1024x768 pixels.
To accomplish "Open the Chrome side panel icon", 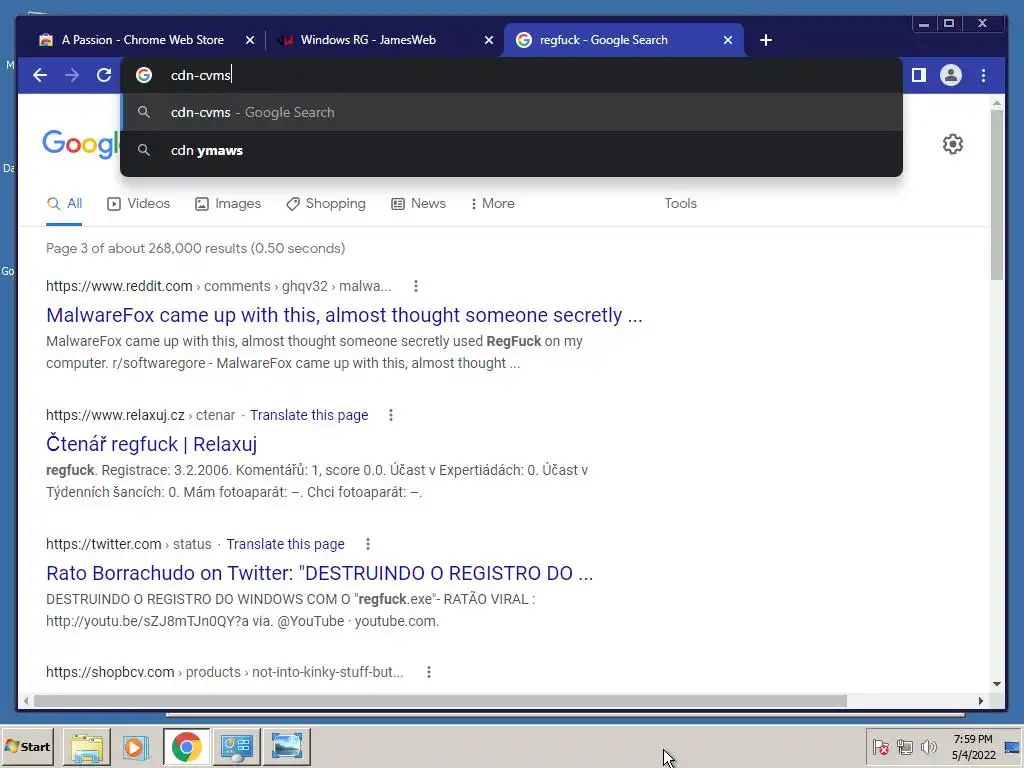I will click(x=919, y=75).
